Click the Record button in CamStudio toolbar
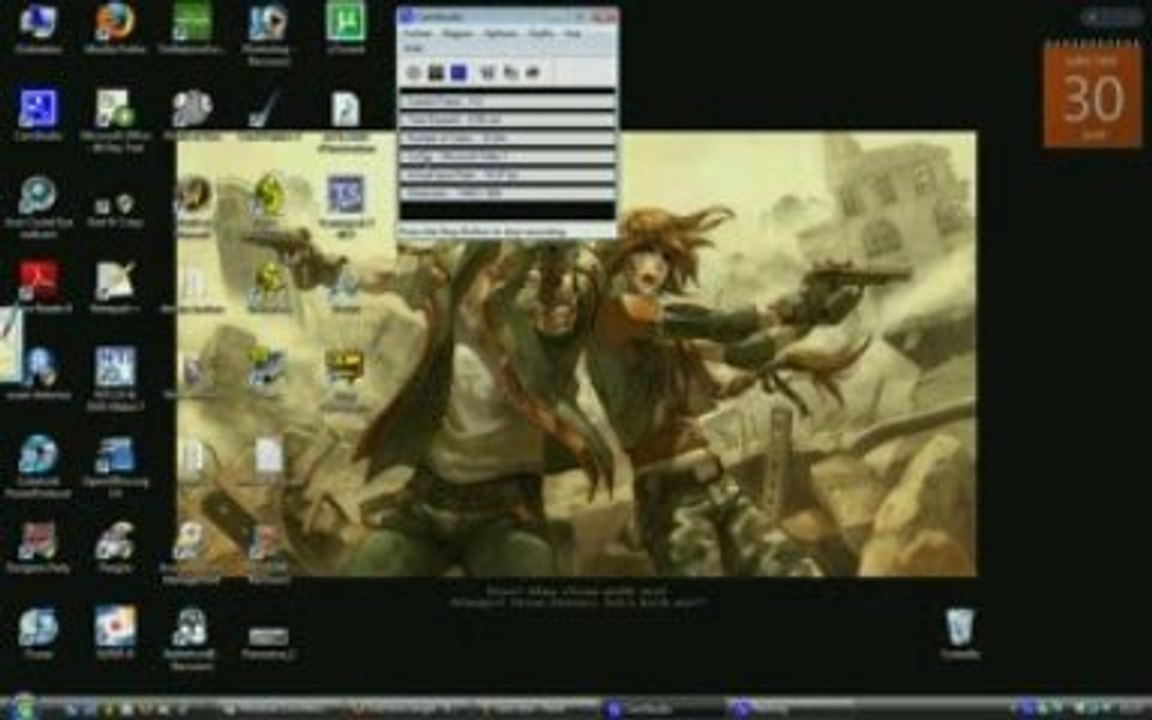1152x720 pixels. tap(414, 72)
